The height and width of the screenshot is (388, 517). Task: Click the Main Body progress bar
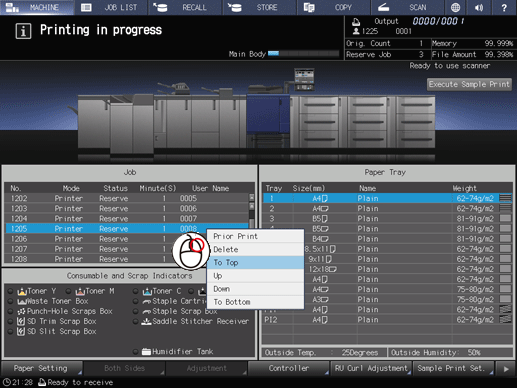pos(303,54)
